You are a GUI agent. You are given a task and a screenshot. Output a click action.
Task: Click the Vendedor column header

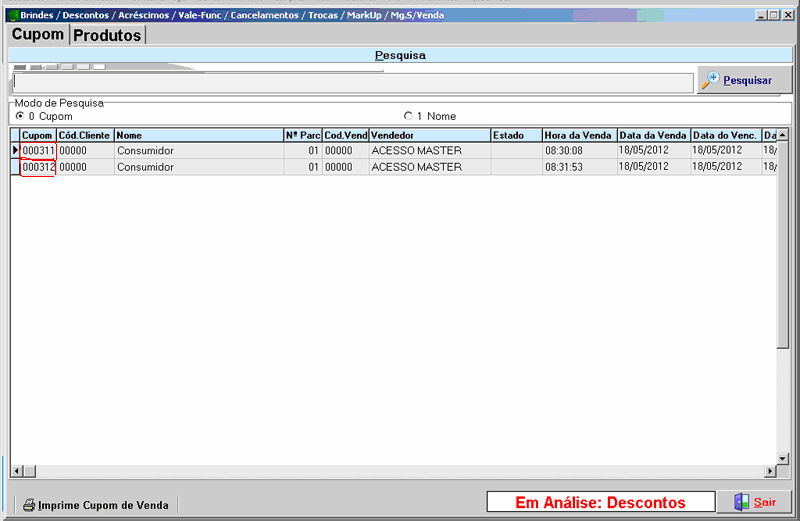click(x=428, y=135)
